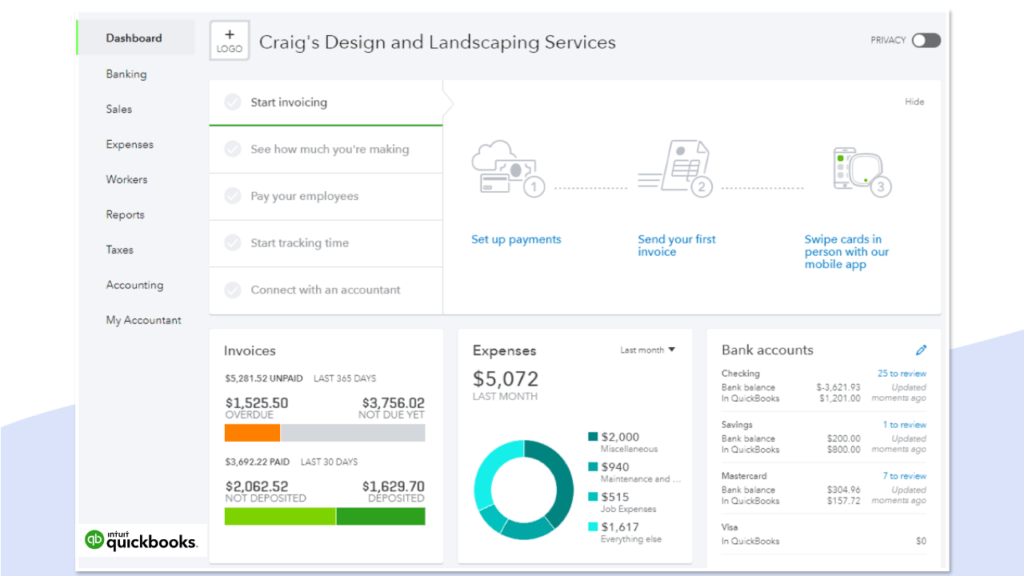Click 25 to review for Checking
This screenshot has height=576, width=1024.
click(x=901, y=374)
